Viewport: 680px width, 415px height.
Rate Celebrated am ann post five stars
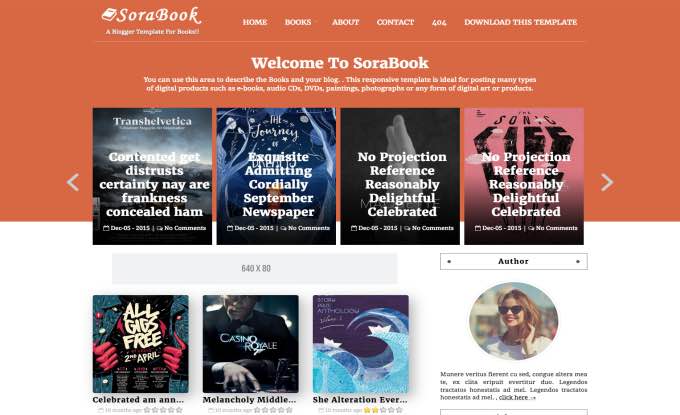pos(179,410)
